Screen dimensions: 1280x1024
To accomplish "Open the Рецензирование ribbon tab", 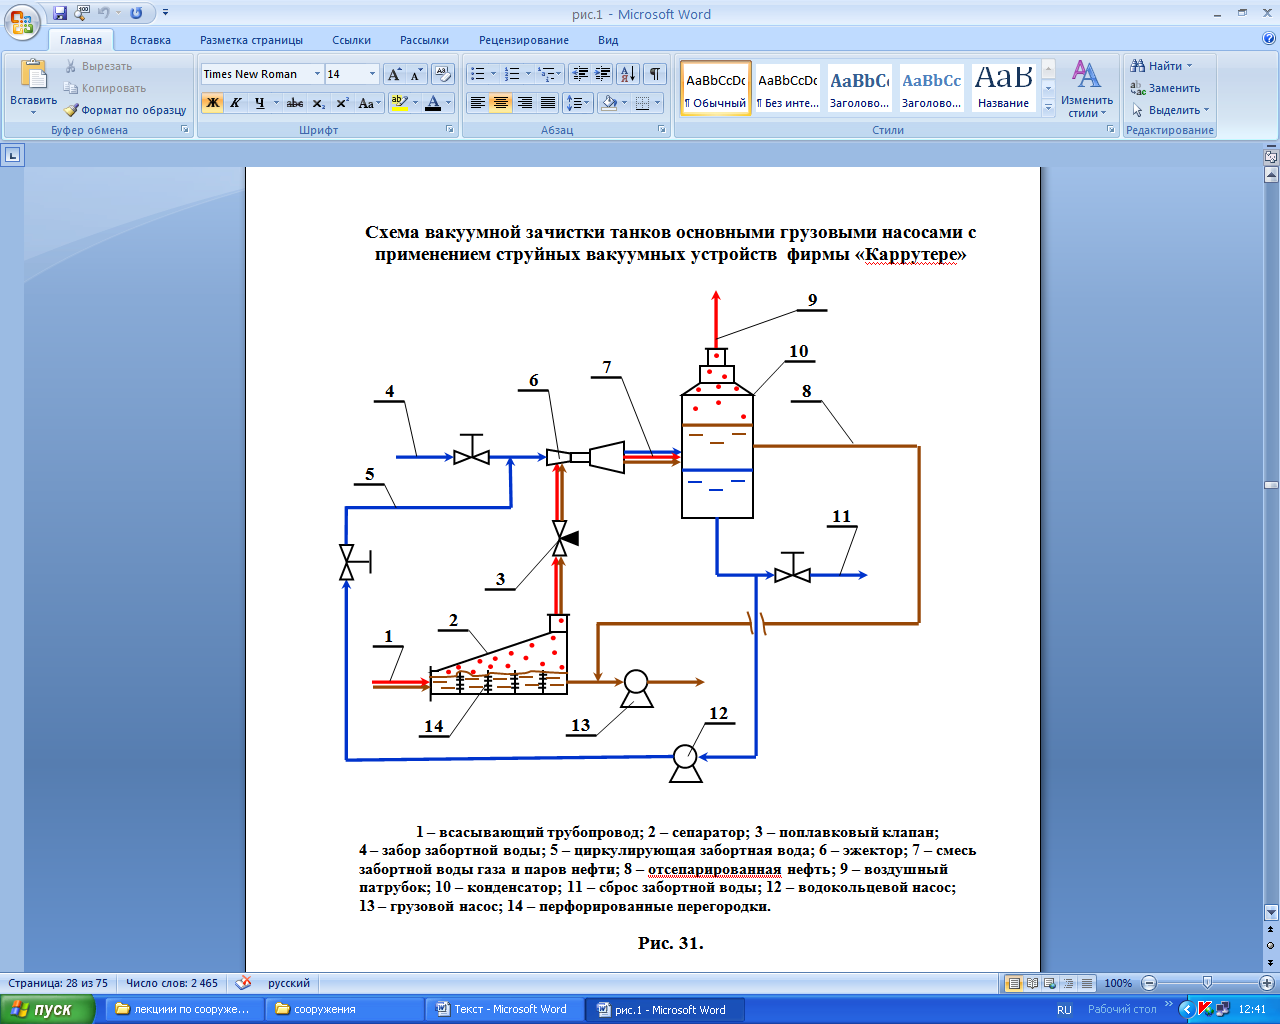I will 523,40.
